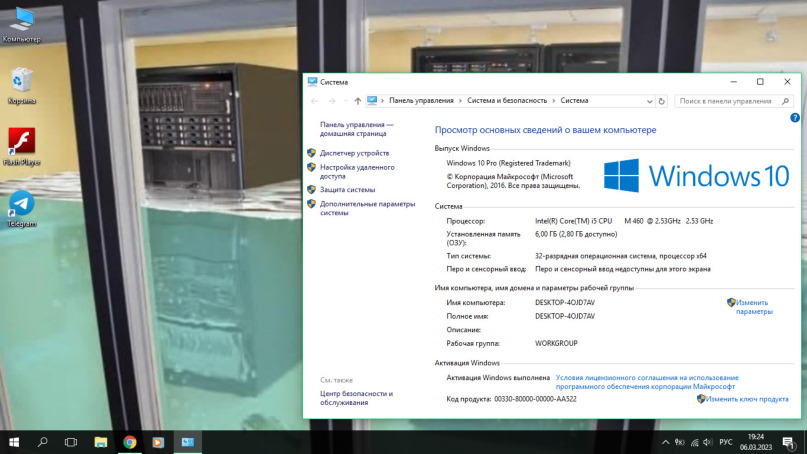Open volume tray icon
The width and height of the screenshot is (807, 454).
pos(708,442)
